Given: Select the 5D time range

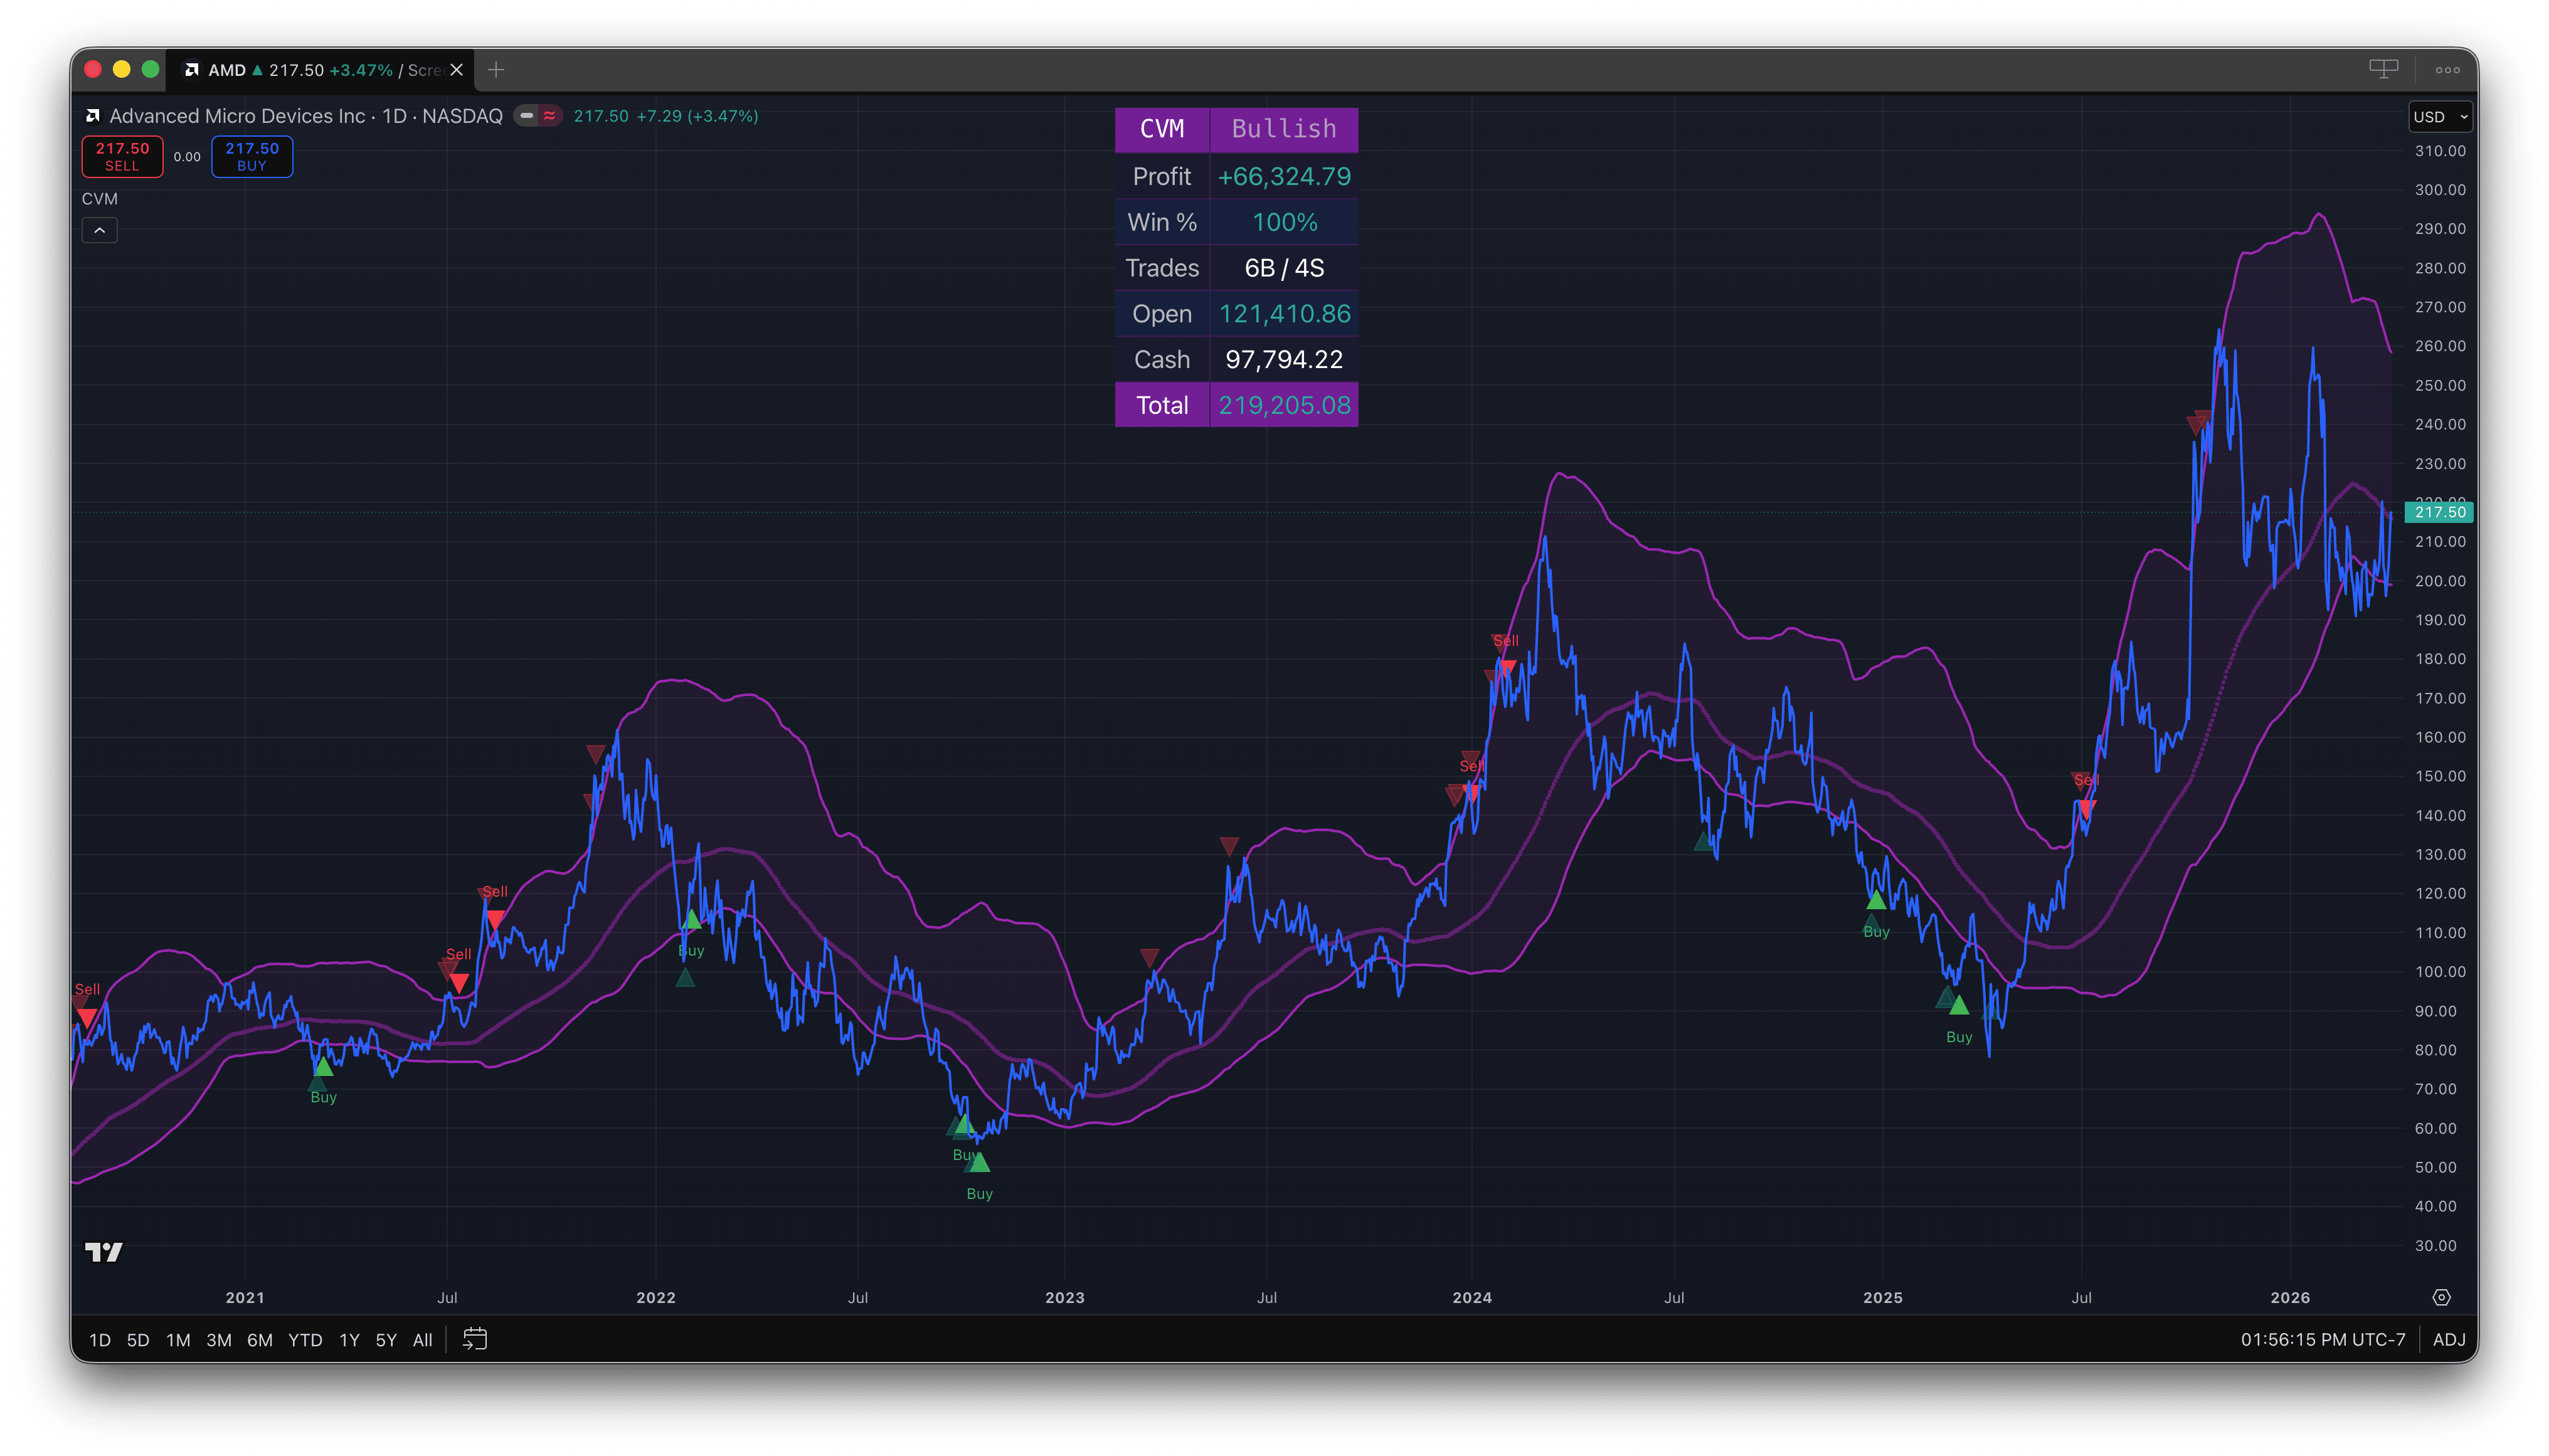Looking at the screenshot, I should (138, 1340).
